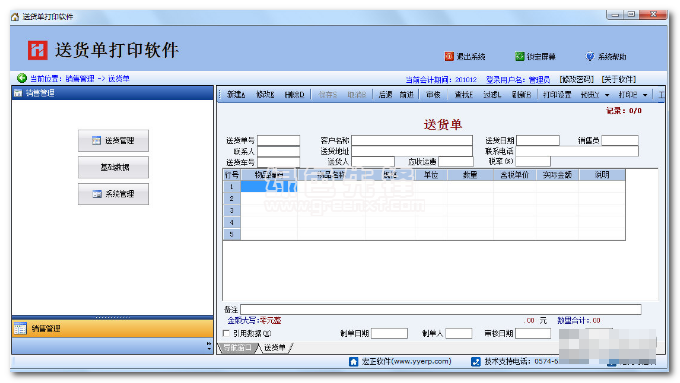Image resolution: width=680 pixels, height=383 pixels.
Task: Click 新建 in the toolbar
Action: (x=236, y=95)
